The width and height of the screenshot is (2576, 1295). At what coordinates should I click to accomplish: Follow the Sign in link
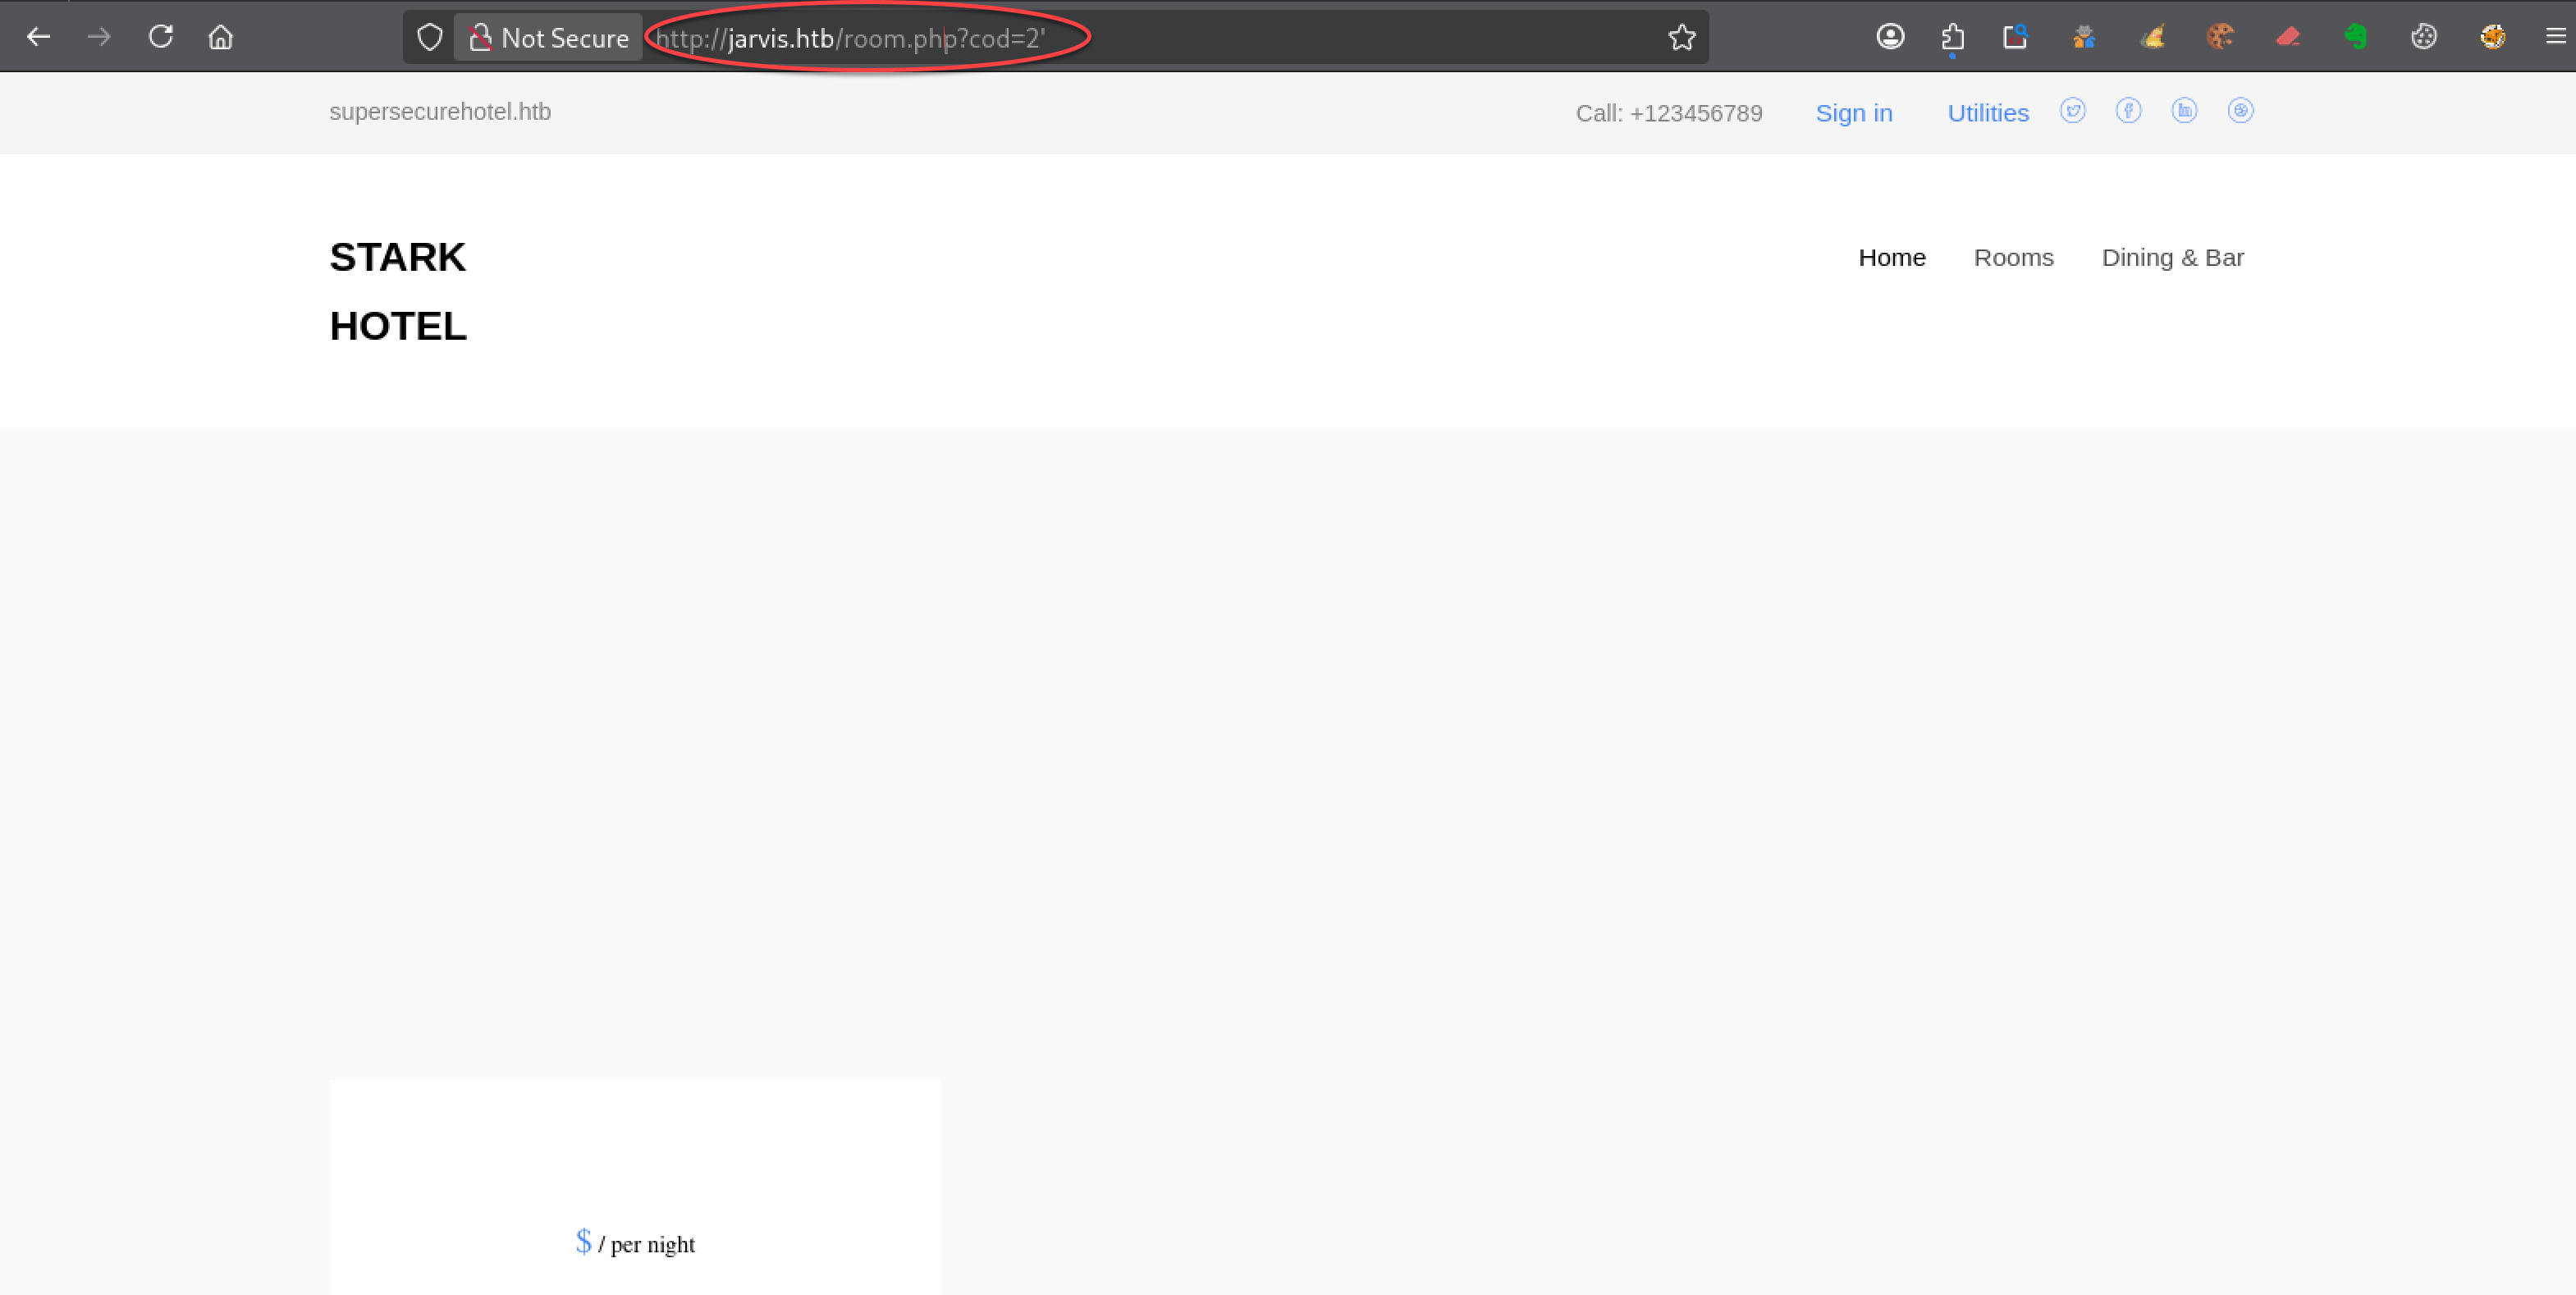tap(1854, 113)
